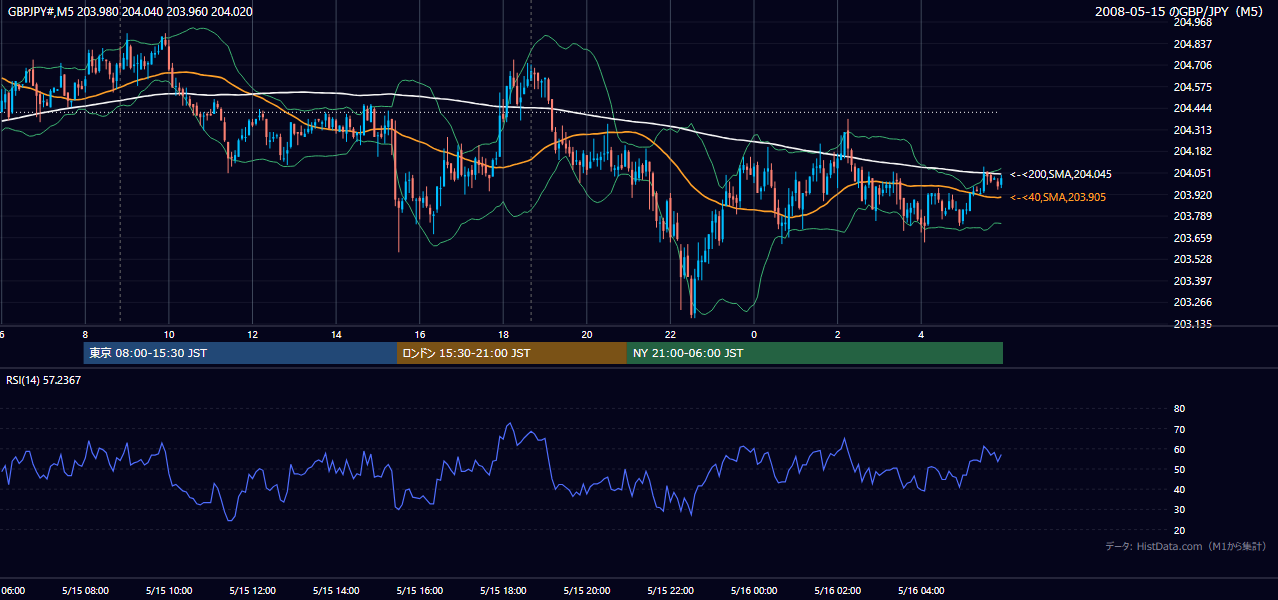Click RSI scale level 30
This screenshot has width=1278, height=600.
[x=1179, y=509]
